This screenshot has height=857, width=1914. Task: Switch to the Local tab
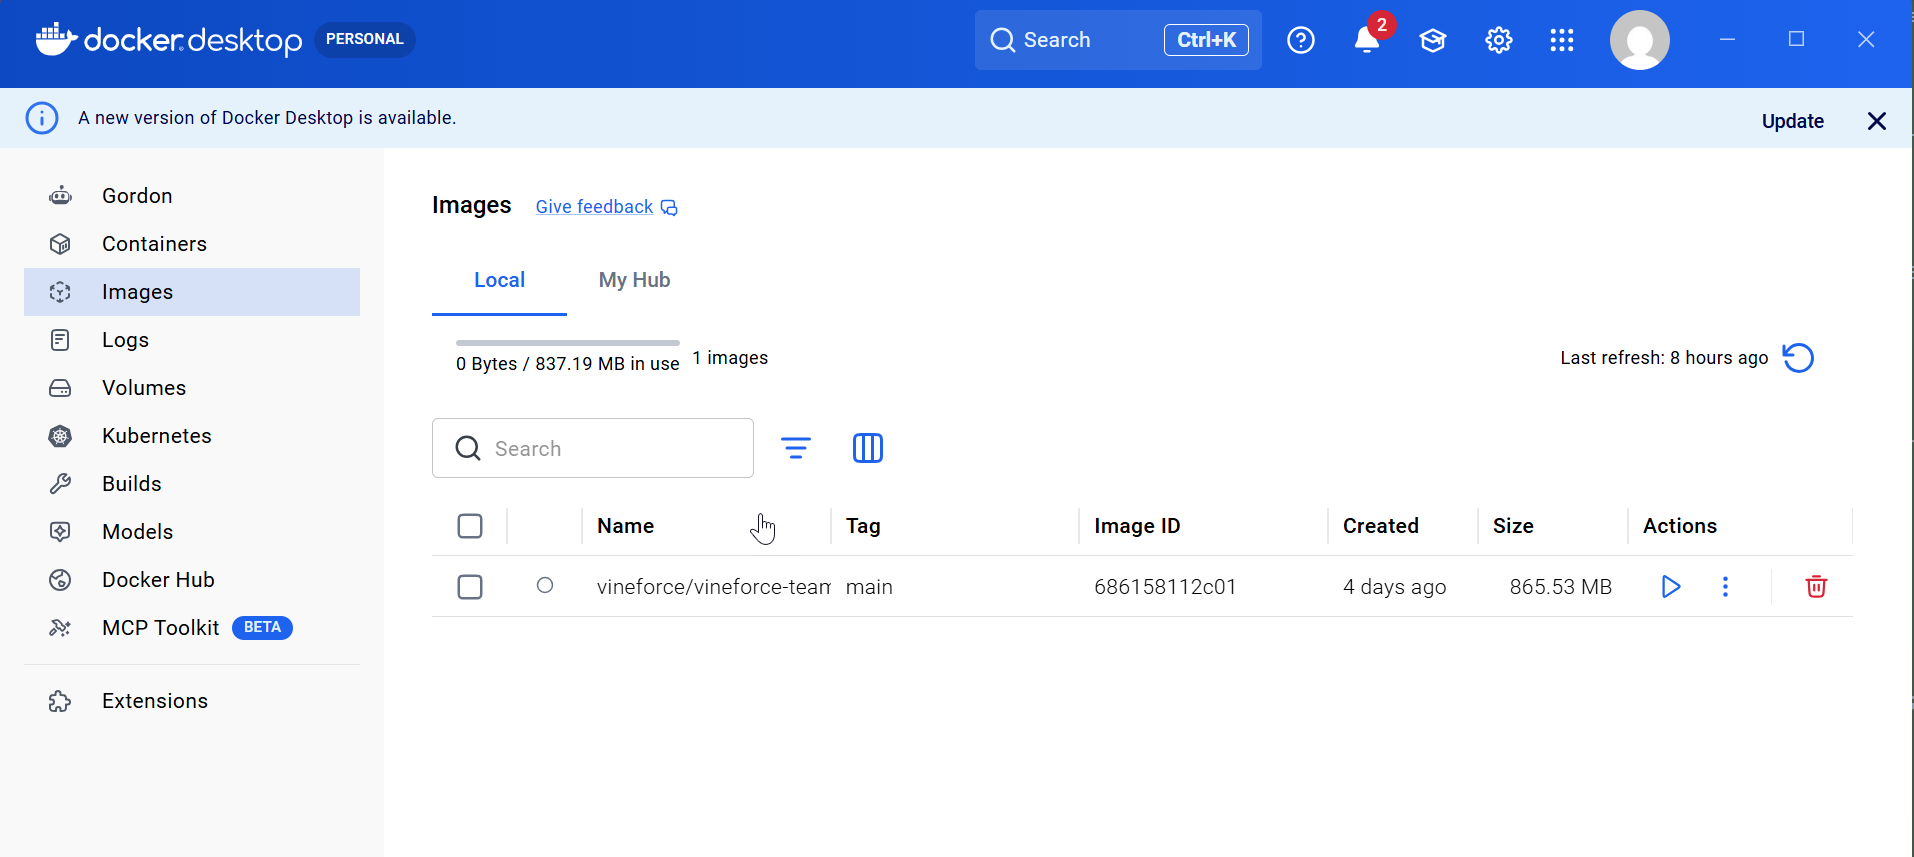pyautogui.click(x=499, y=280)
